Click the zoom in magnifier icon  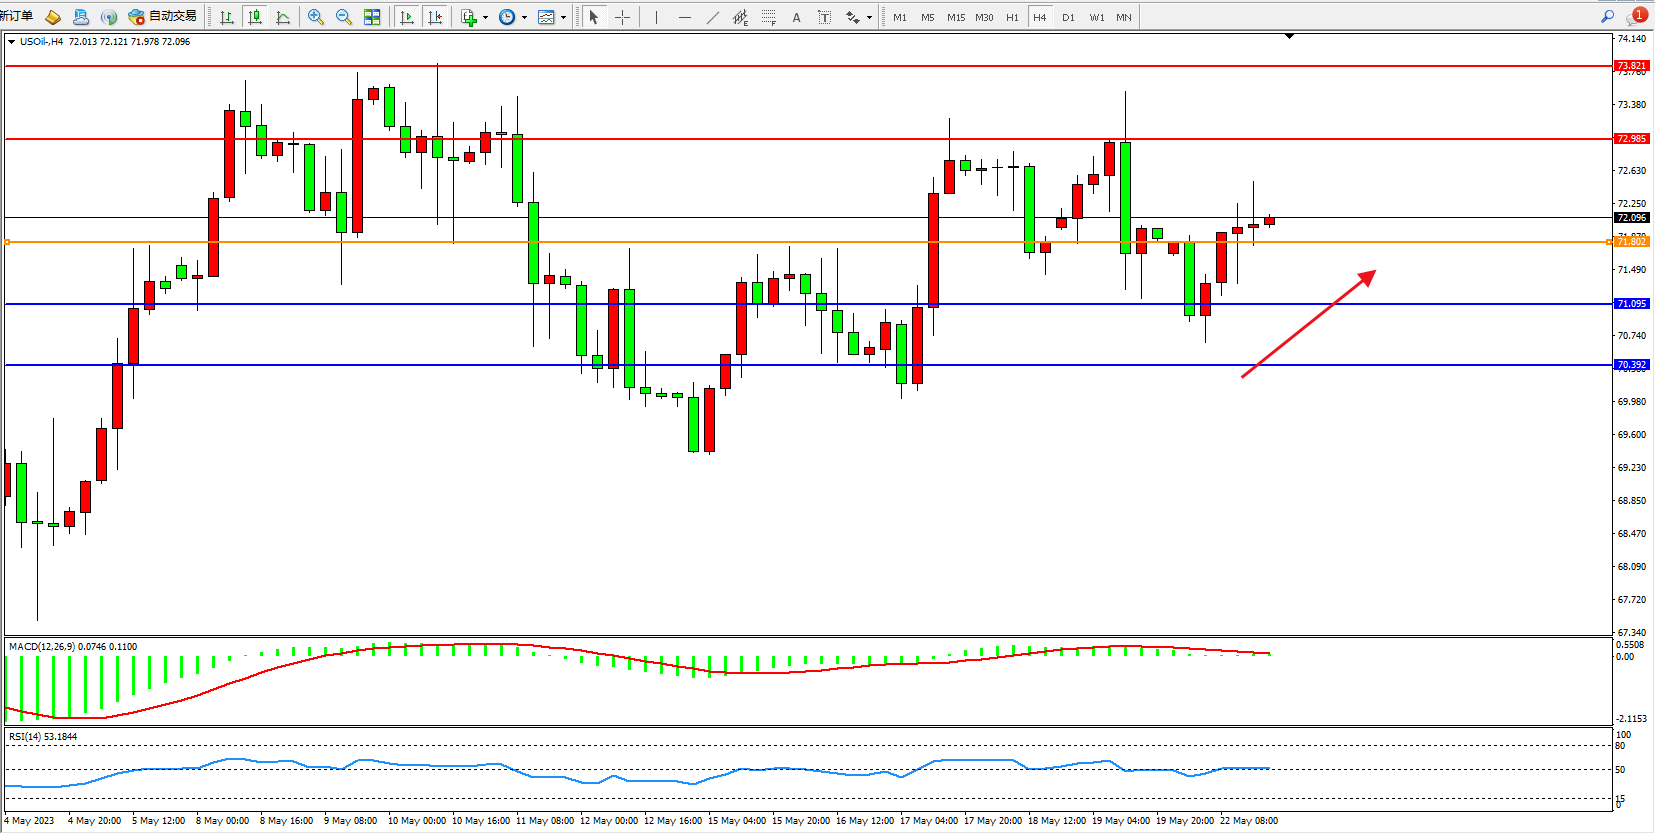point(316,17)
